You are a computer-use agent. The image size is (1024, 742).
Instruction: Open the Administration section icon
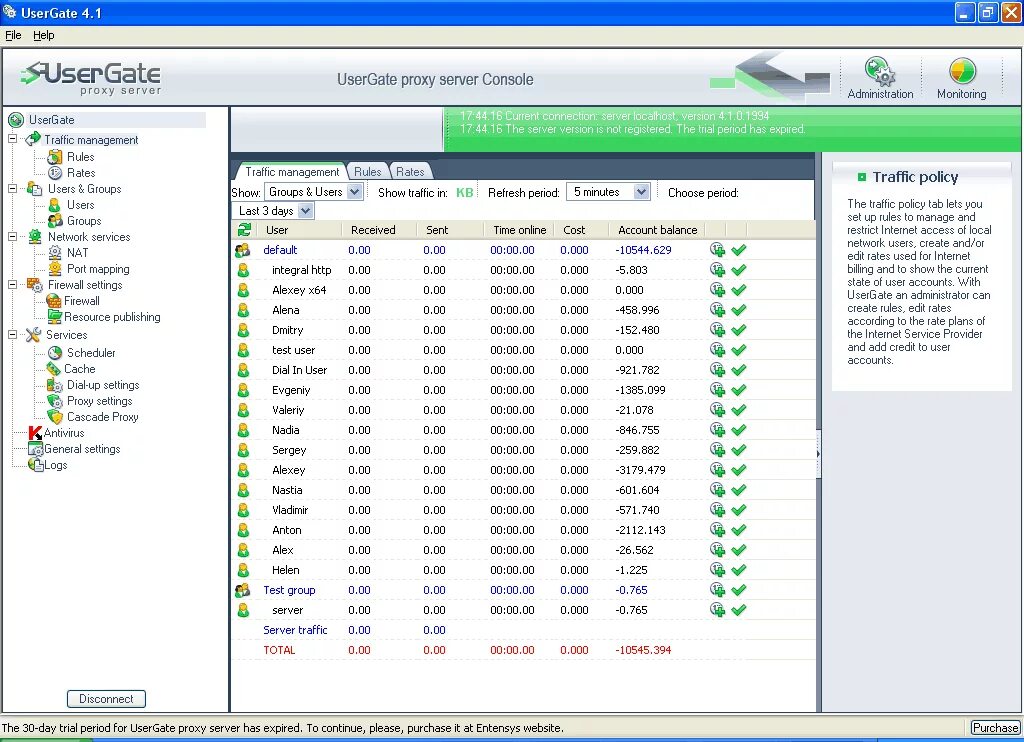880,71
